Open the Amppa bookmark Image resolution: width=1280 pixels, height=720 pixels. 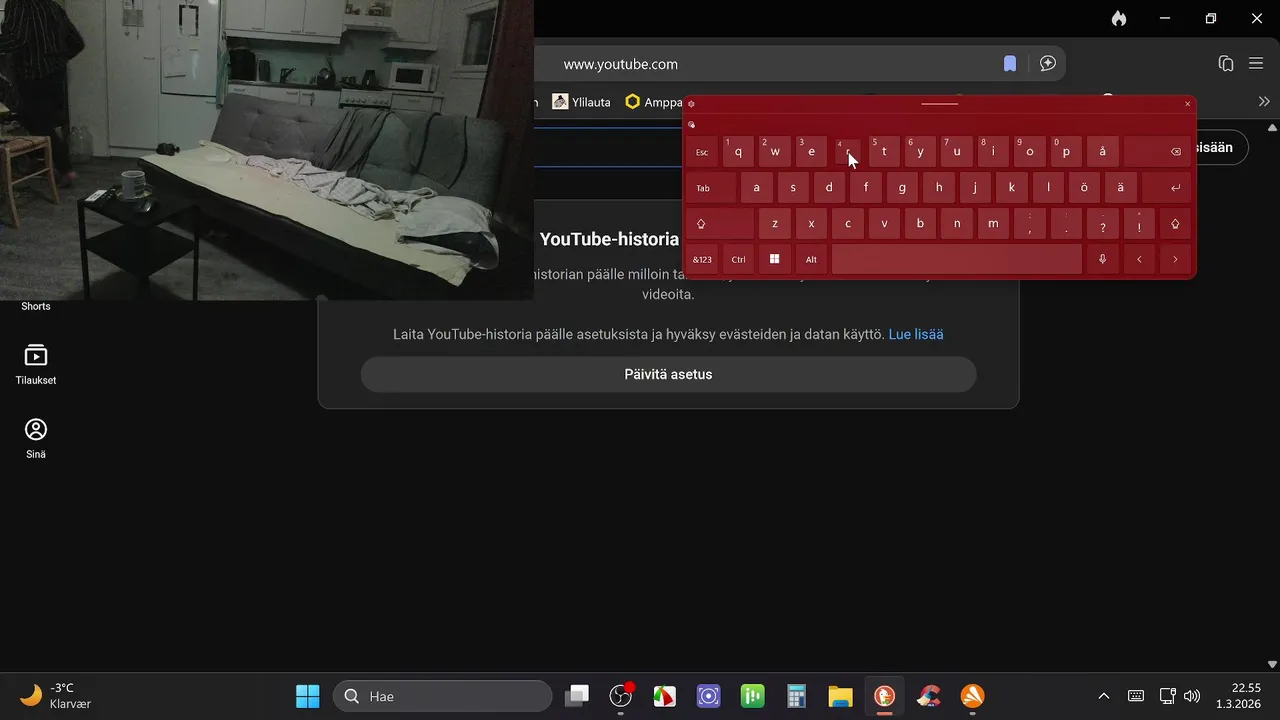[x=653, y=102]
